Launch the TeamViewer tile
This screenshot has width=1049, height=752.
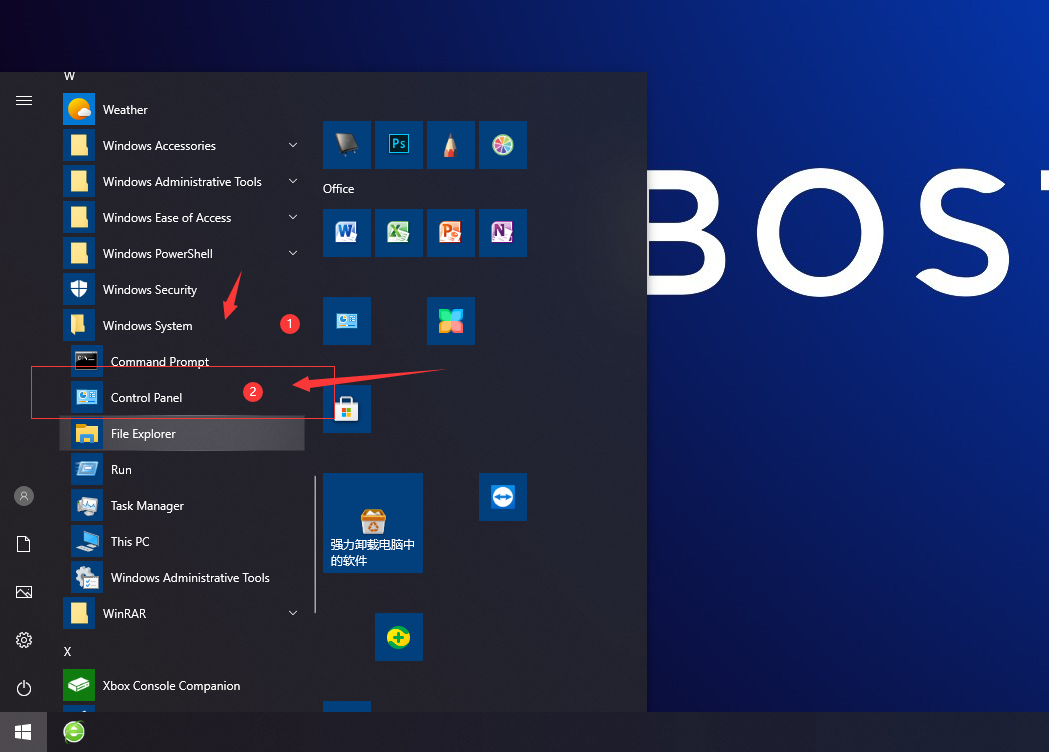tap(503, 497)
